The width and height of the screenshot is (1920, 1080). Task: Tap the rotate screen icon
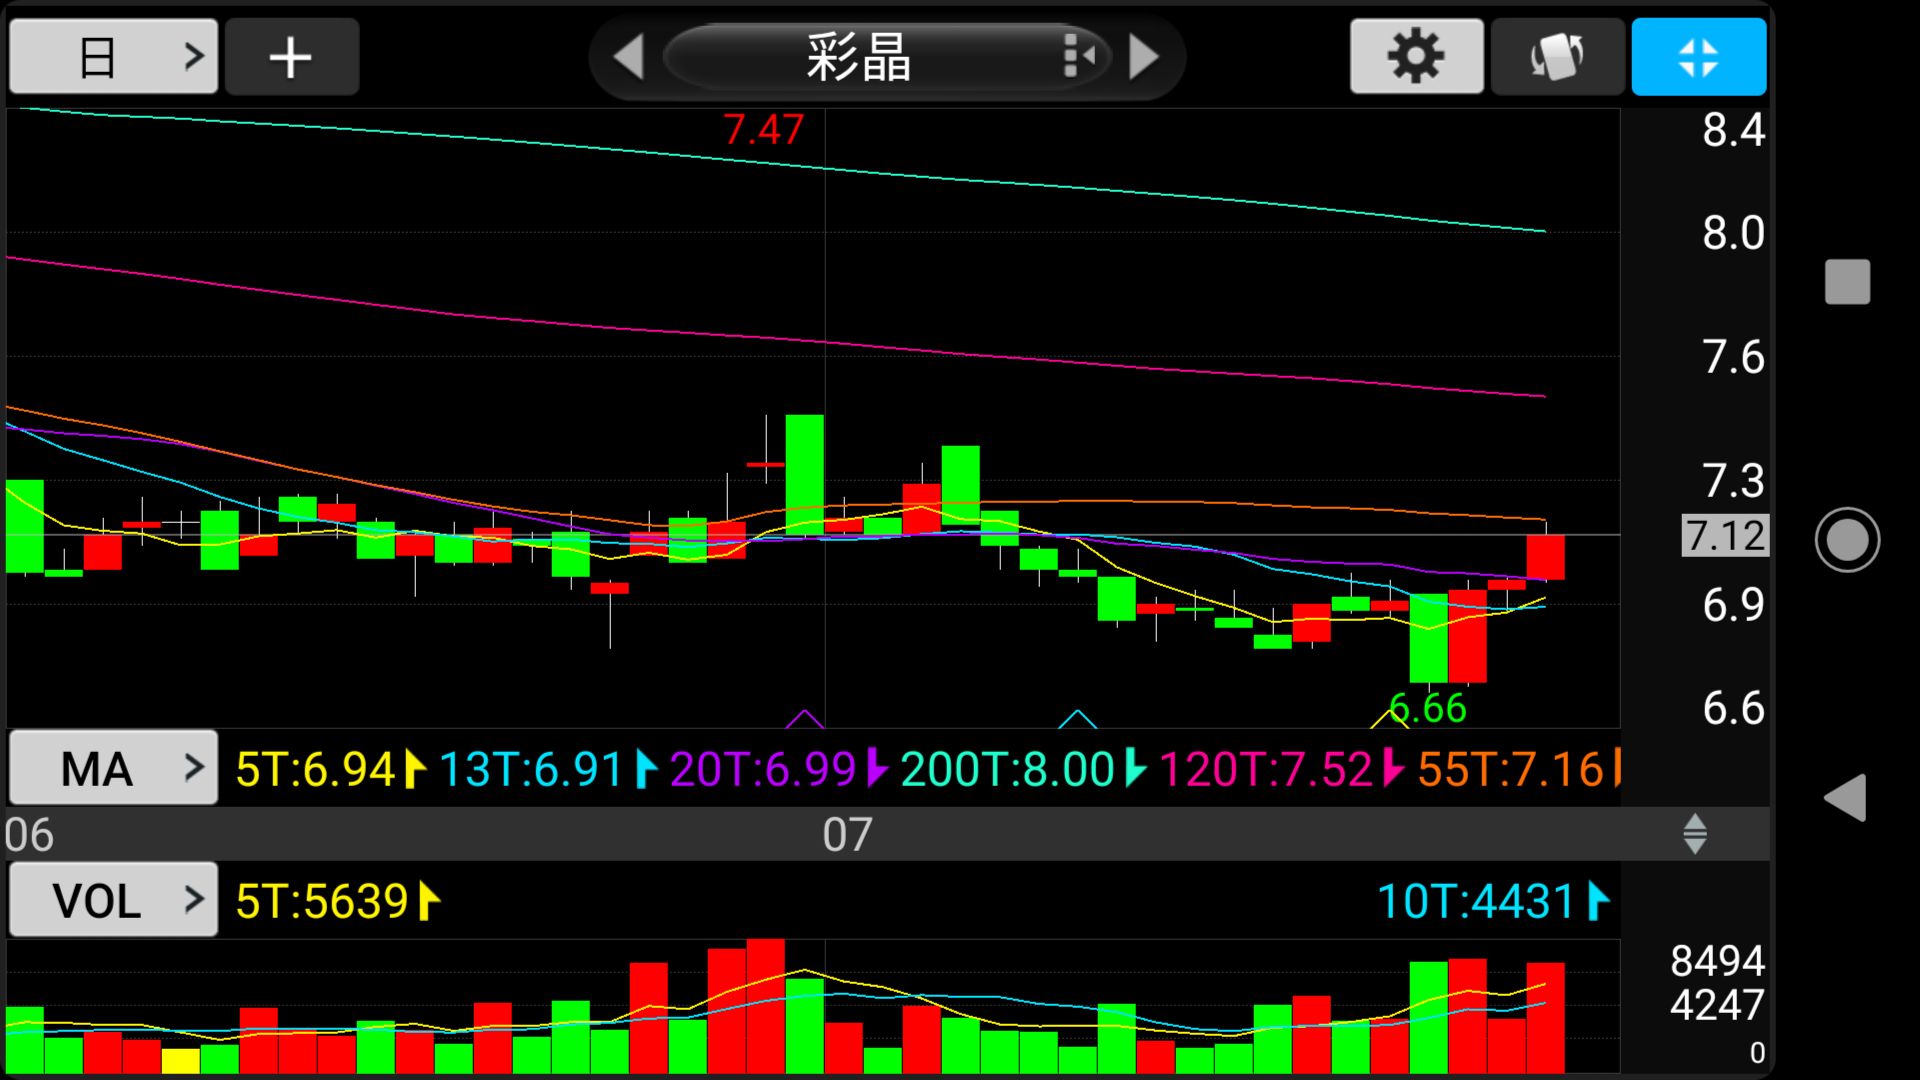tap(1557, 57)
